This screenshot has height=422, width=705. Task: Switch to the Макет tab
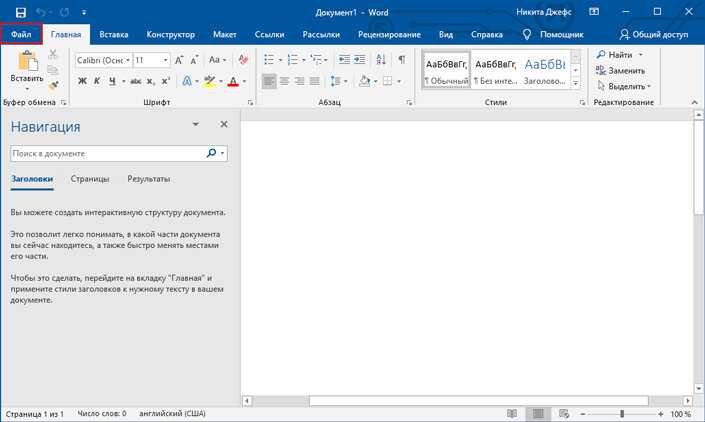pyautogui.click(x=225, y=34)
